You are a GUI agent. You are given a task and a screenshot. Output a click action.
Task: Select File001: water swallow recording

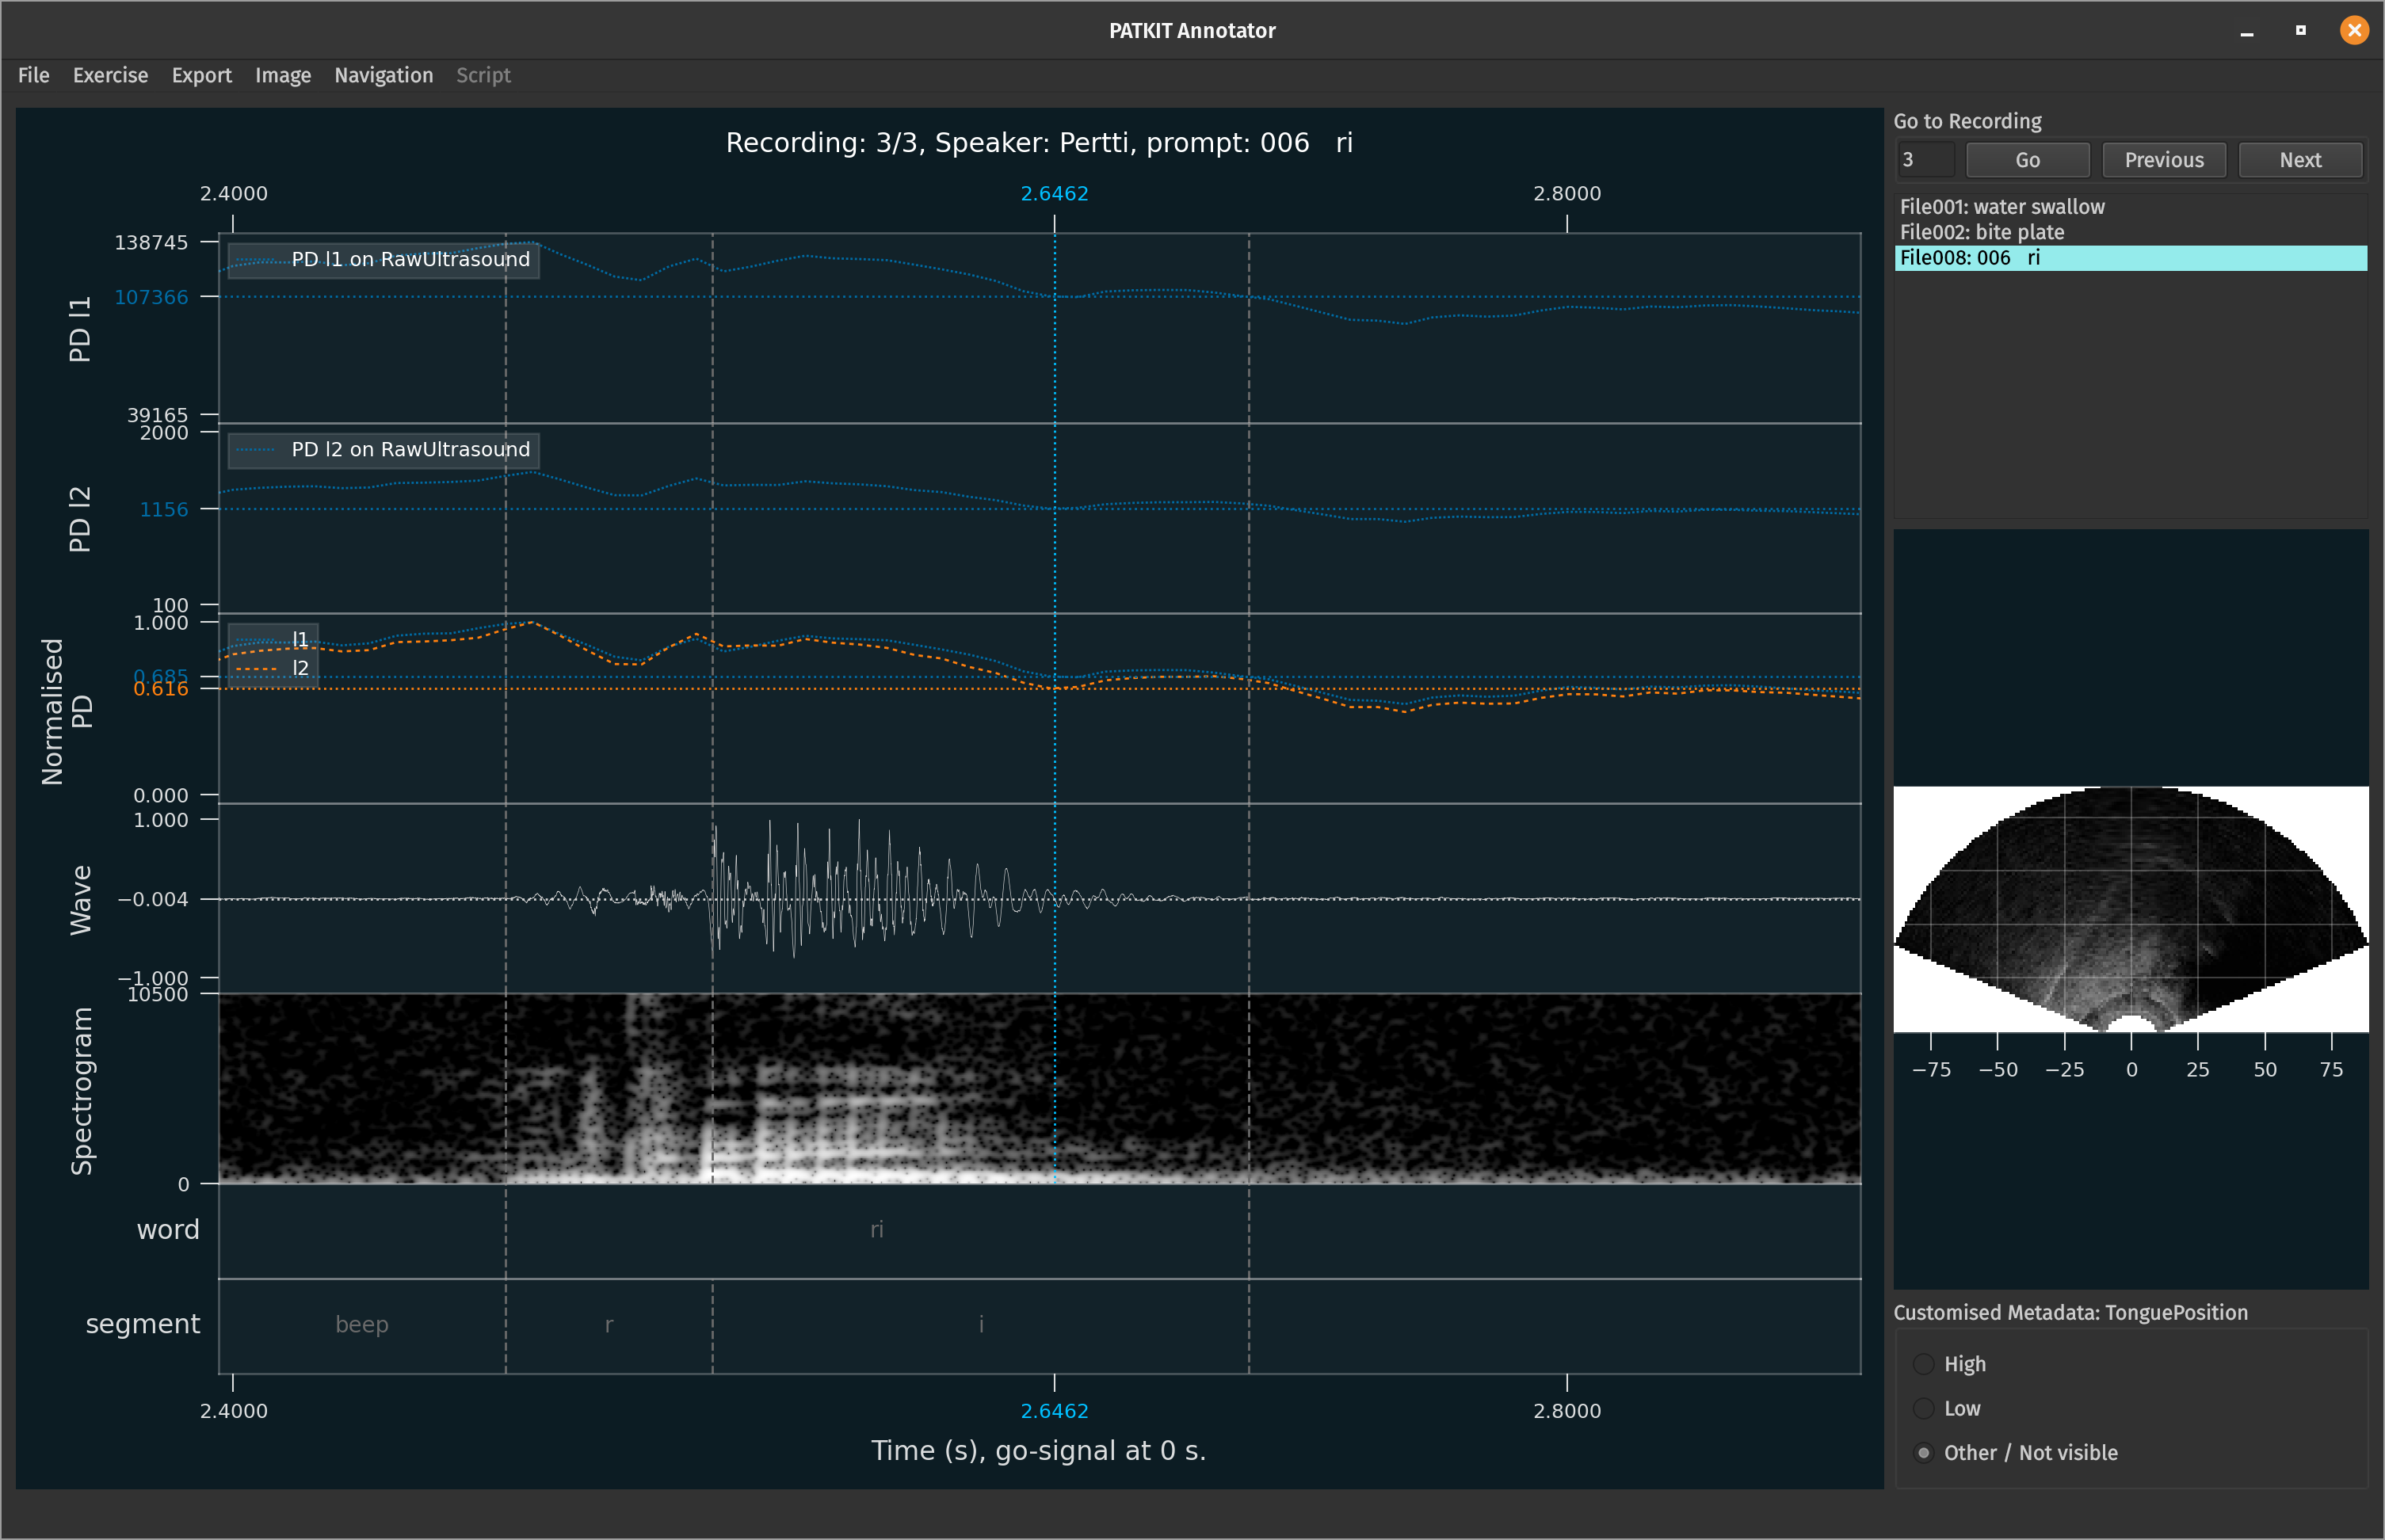tap(2002, 207)
